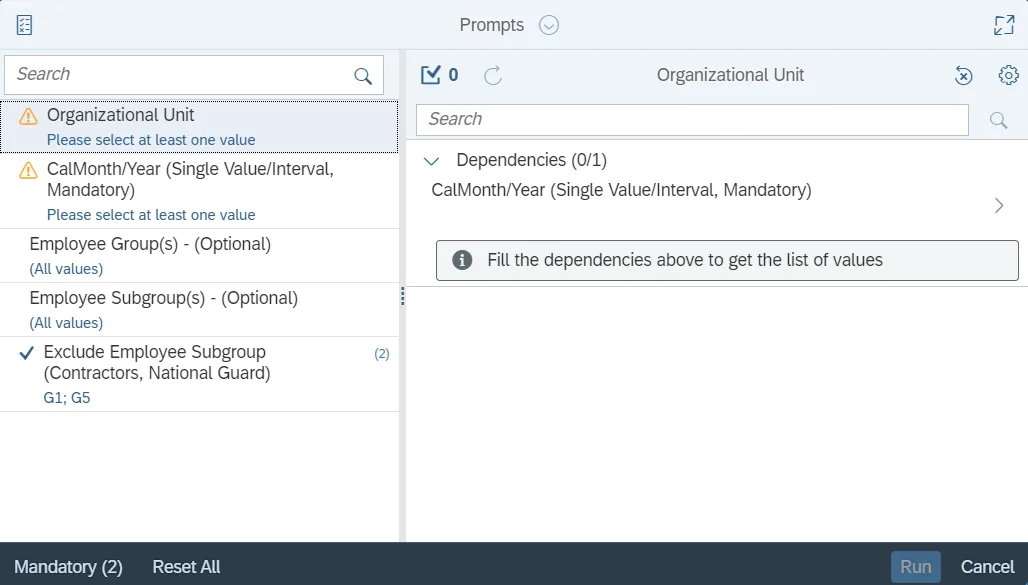Open the CalMonth/Year dependency with the right arrow
Viewport: 1028px width, 585px height.
998,205
